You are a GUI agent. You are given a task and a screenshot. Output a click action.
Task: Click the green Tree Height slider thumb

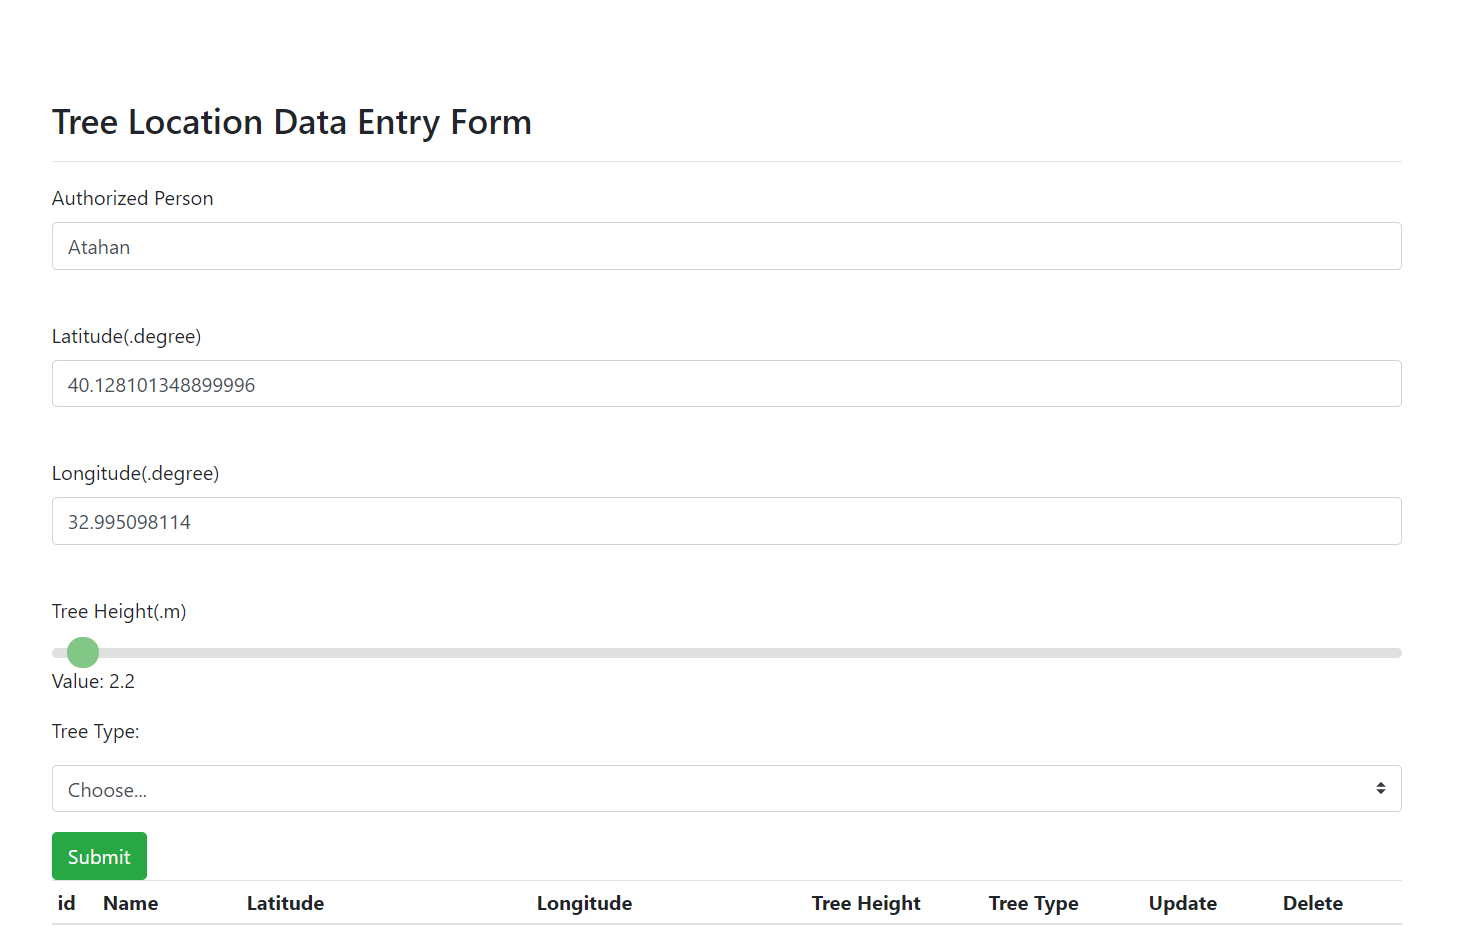(x=83, y=653)
